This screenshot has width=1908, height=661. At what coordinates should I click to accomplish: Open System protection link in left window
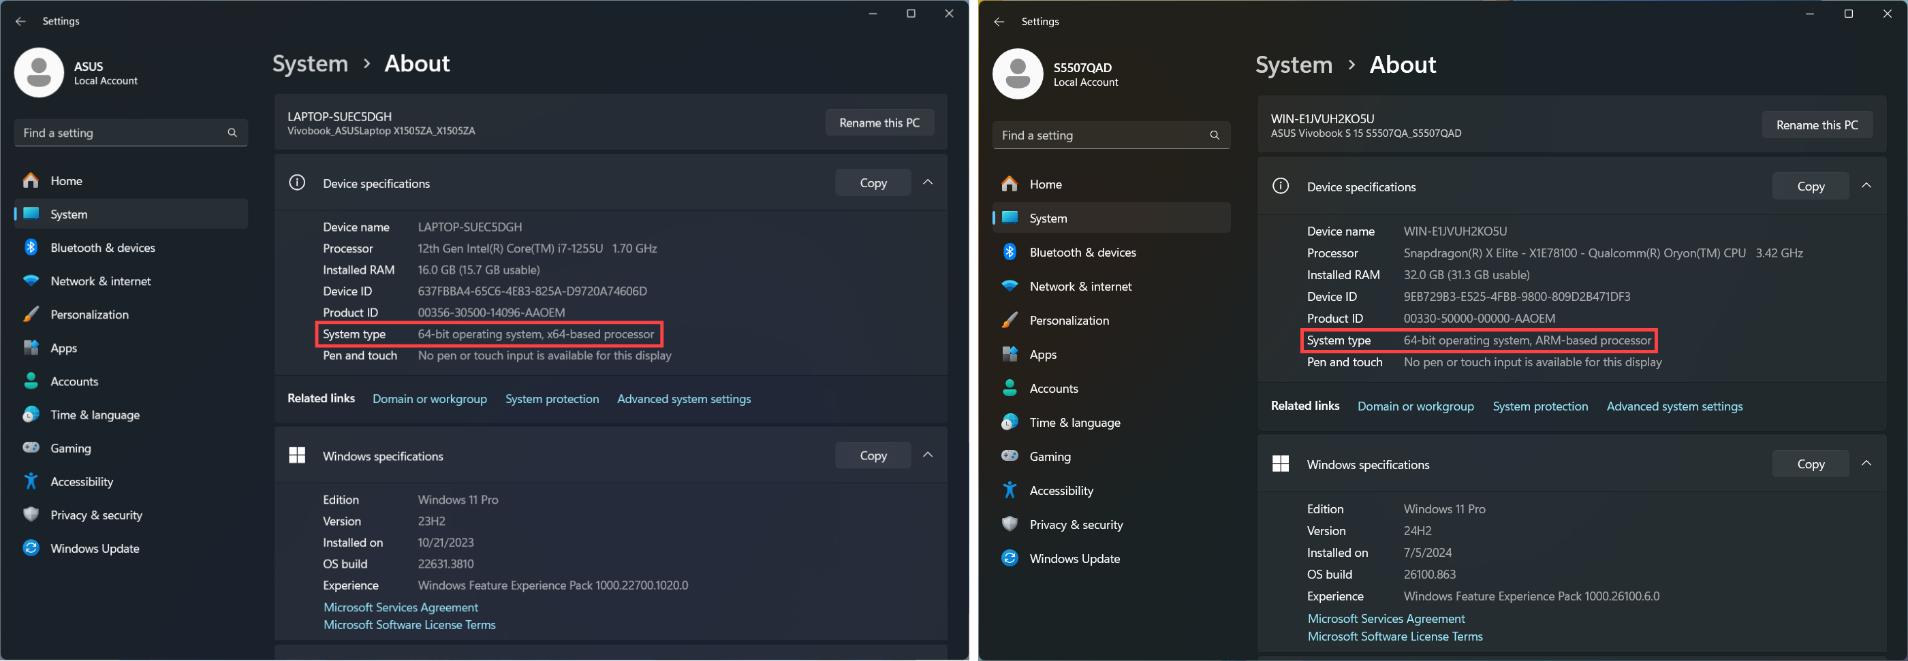(552, 399)
